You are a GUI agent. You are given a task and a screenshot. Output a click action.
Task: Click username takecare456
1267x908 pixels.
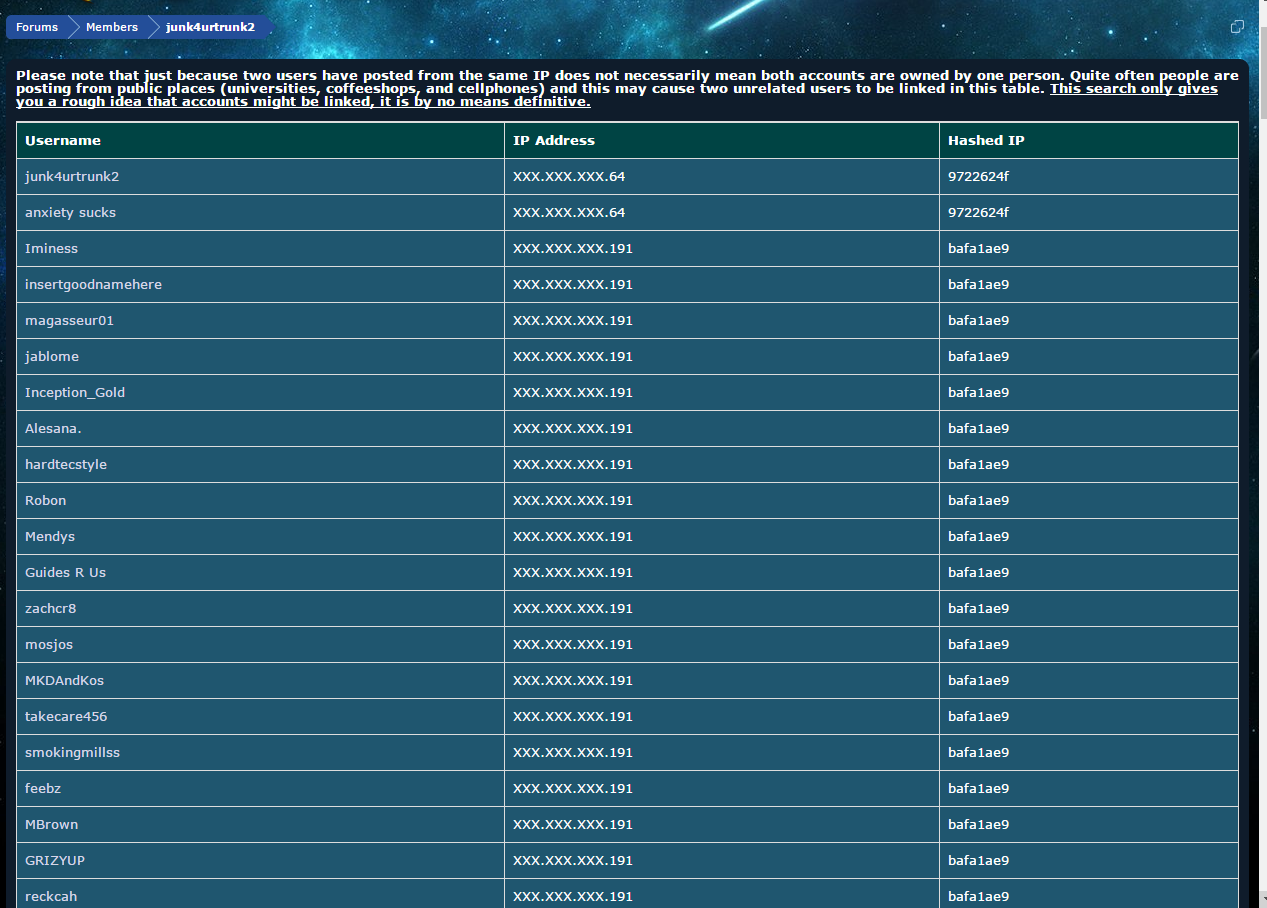point(66,717)
